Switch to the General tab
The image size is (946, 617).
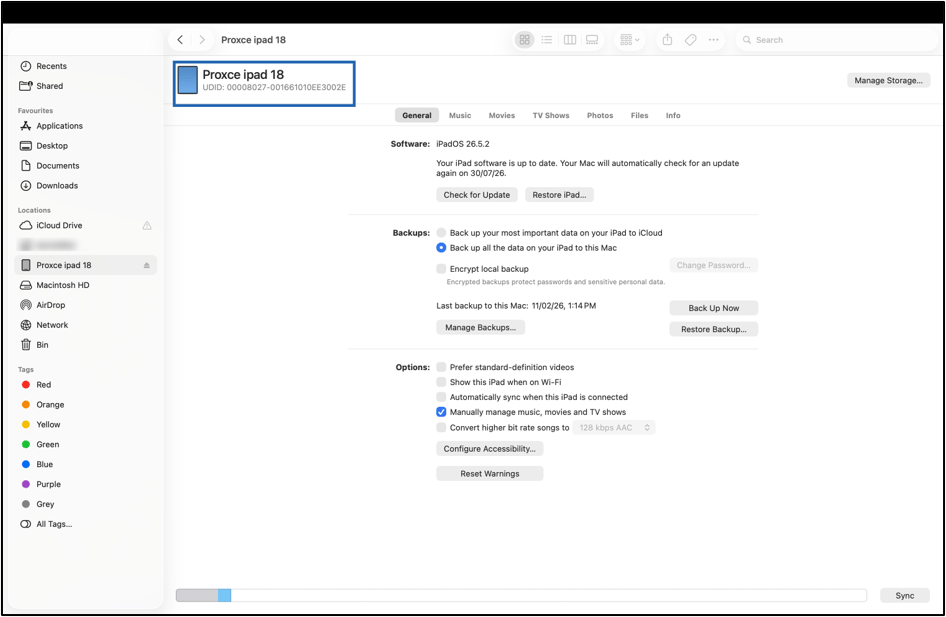[417, 115]
